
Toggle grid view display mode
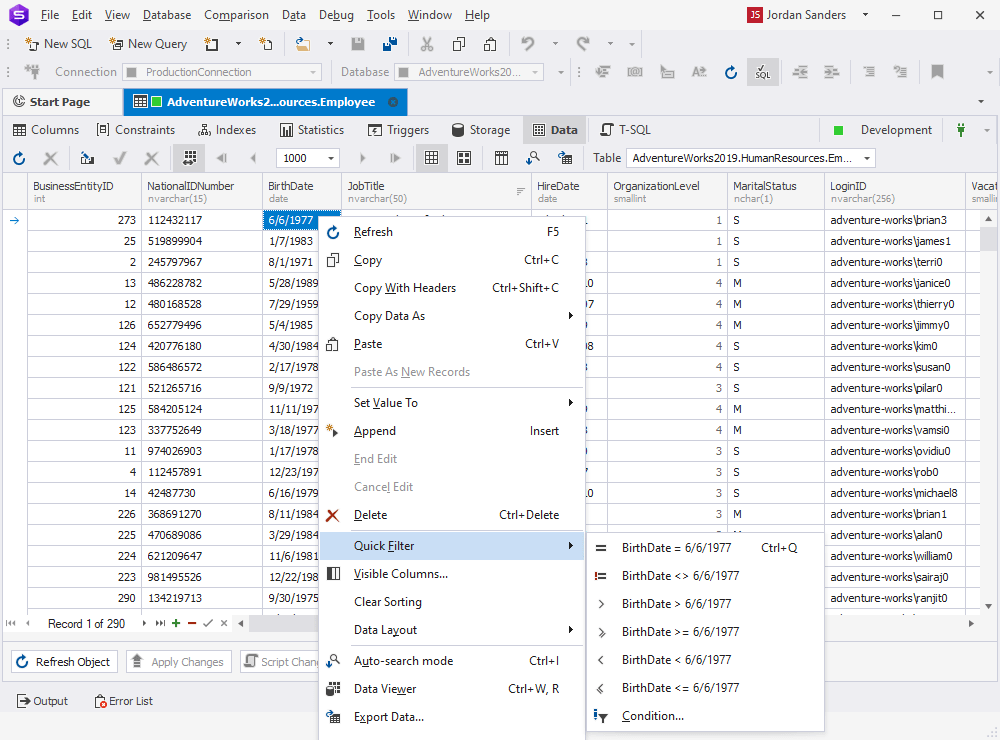click(x=433, y=158)
